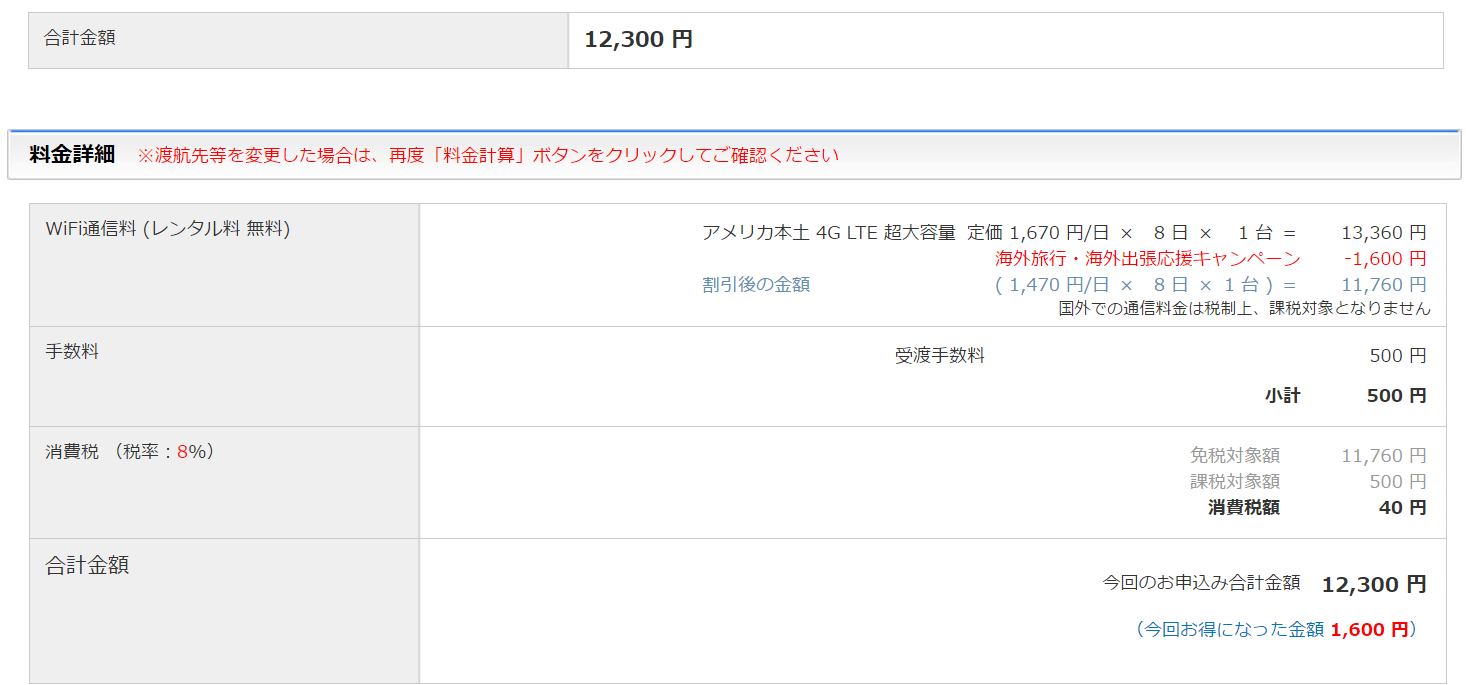Image resolution: width=1466 pixels, height=685 pixels.
Task: Select the 消費税 (税率:8%) row label
Action: [130, 452]
